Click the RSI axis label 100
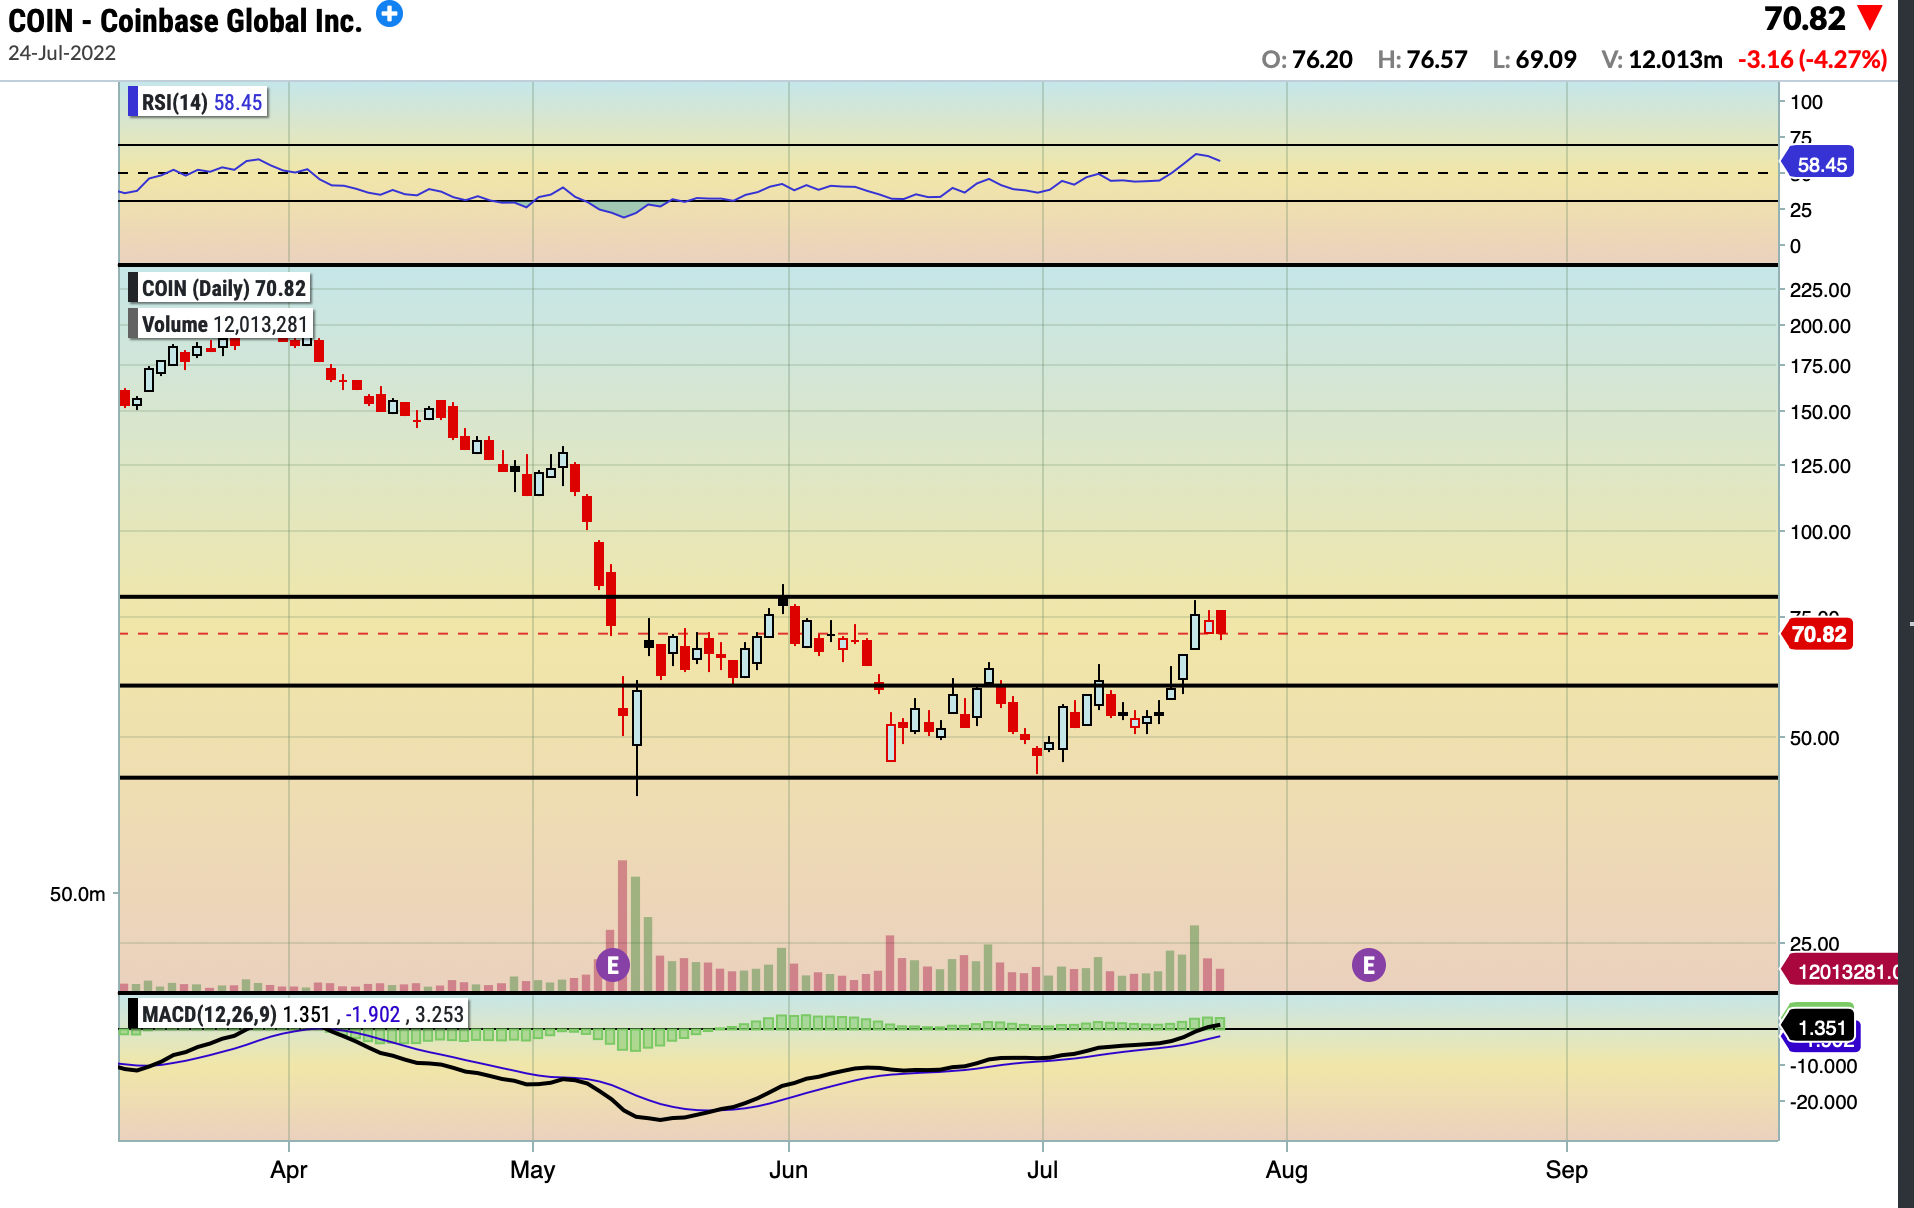Screen dimensions: 1914x1208 pyautogui.click(x=1806, y=102)
